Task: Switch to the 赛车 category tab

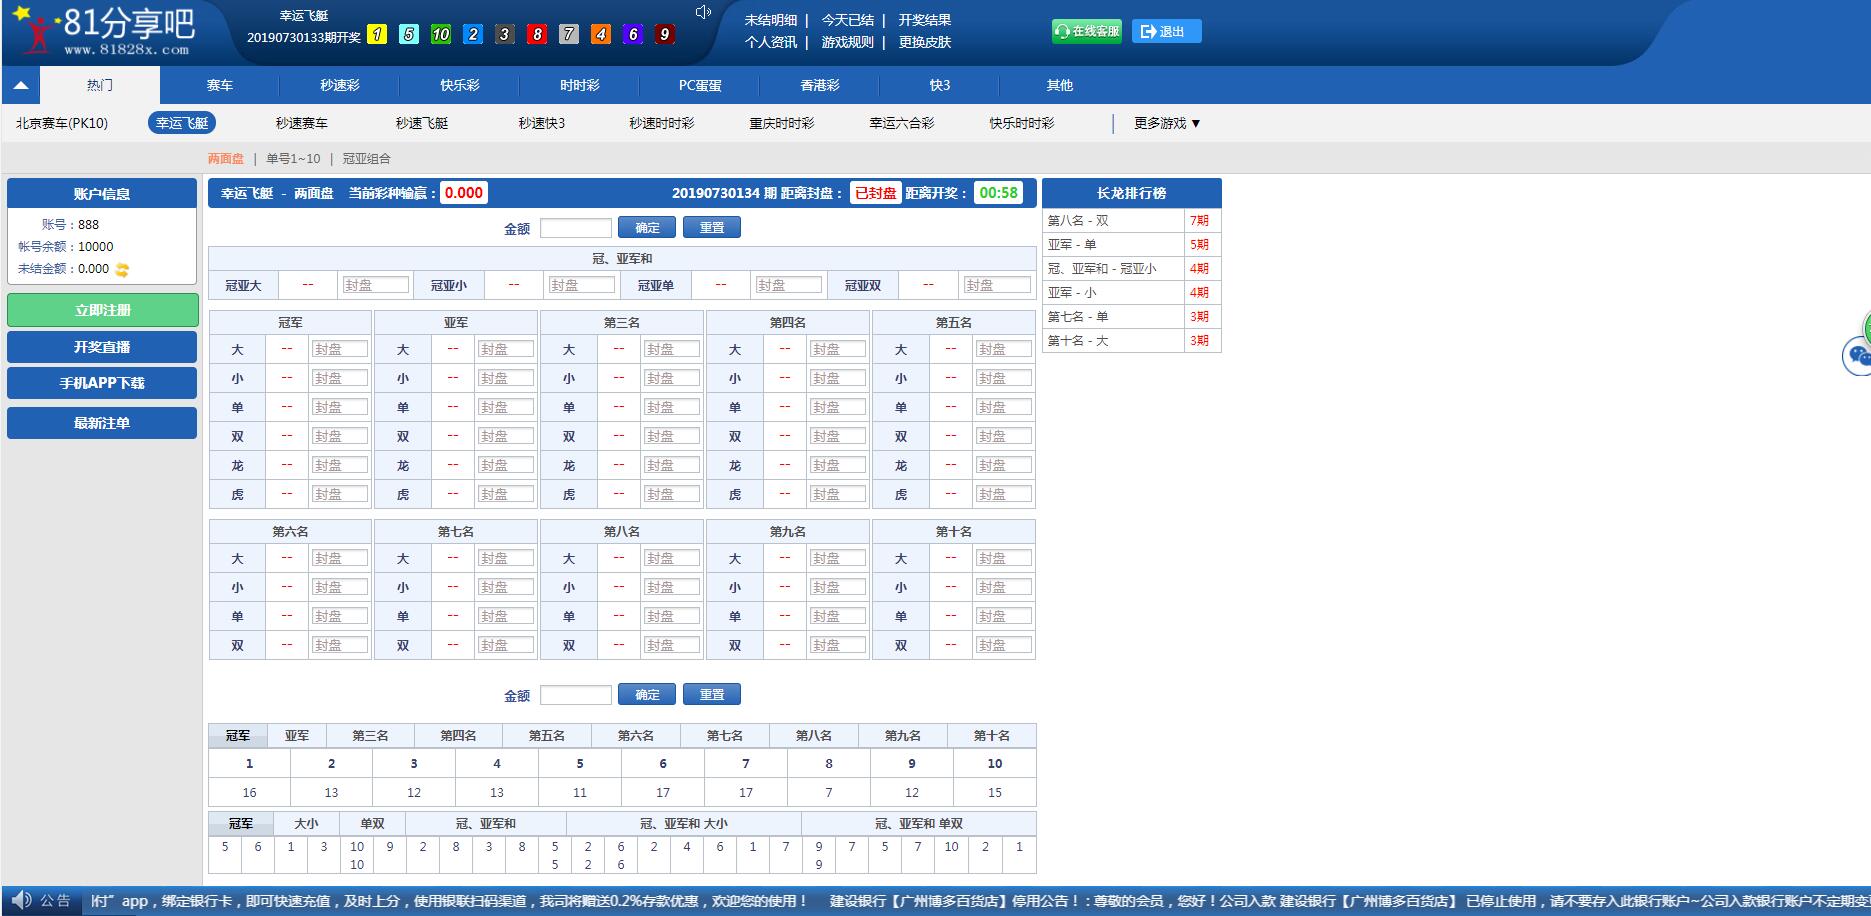Action: [220, 86]
